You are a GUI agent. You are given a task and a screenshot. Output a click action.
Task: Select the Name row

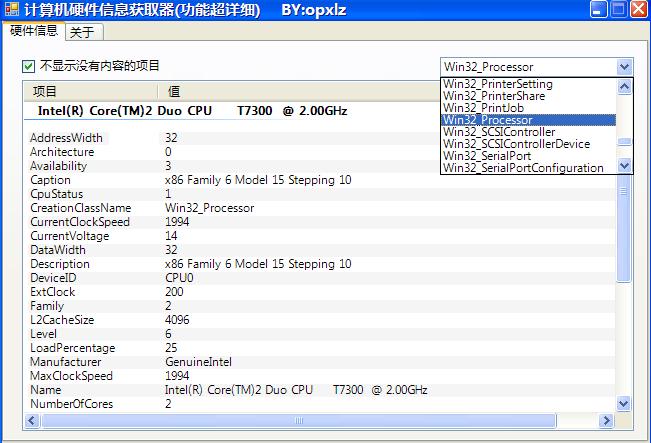tap(320, 390)
